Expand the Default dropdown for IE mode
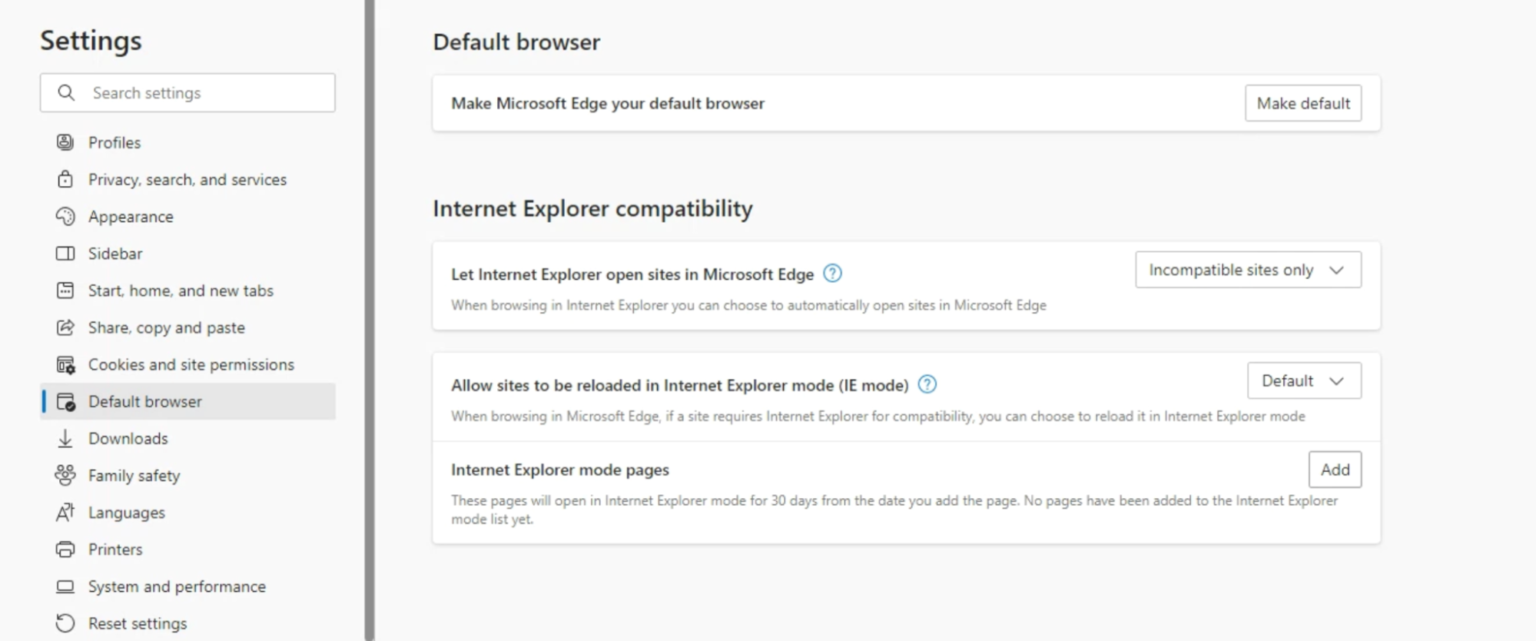Image resolution: width=1536 pixels, height=641 pixels. (x=1303, y=380)
